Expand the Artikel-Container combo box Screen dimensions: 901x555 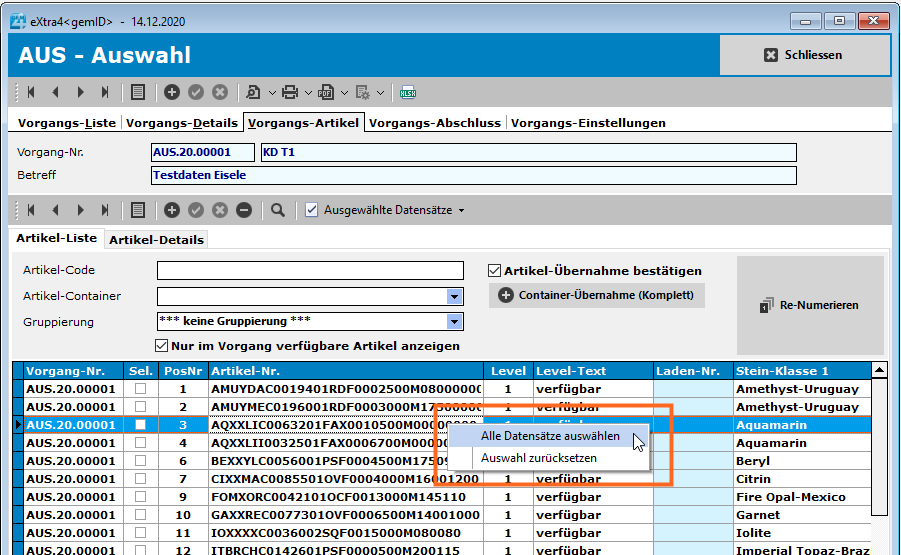click(x=455, y=296)
